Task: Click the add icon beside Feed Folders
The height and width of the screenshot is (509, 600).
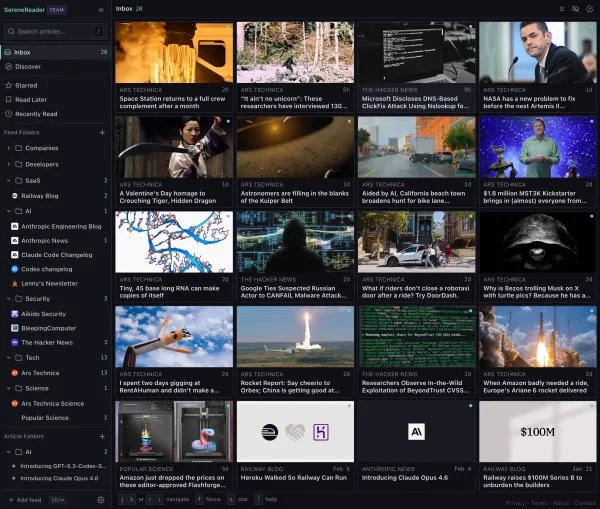Action: [x=102, y=132]
